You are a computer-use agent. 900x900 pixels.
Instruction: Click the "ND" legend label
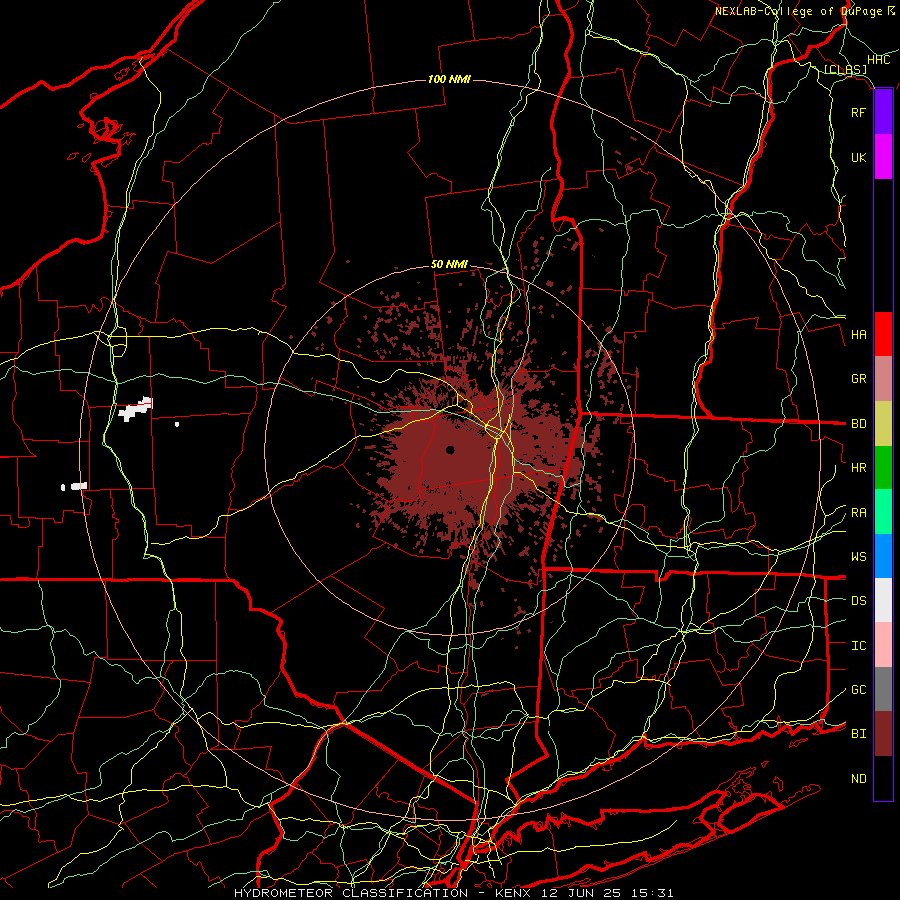tap(858, 779)
